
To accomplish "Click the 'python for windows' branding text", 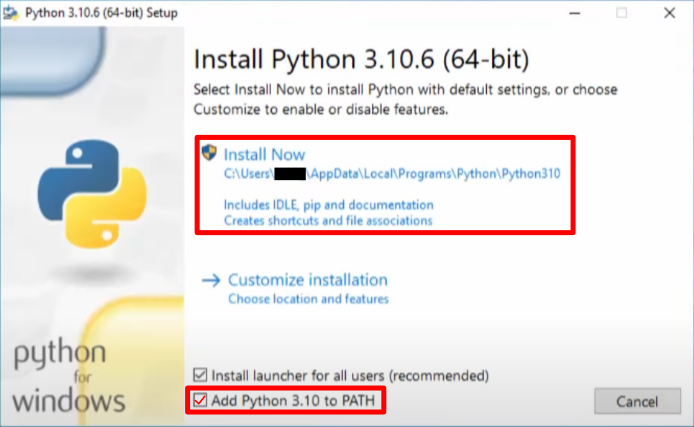I will [x=69, y=377].
